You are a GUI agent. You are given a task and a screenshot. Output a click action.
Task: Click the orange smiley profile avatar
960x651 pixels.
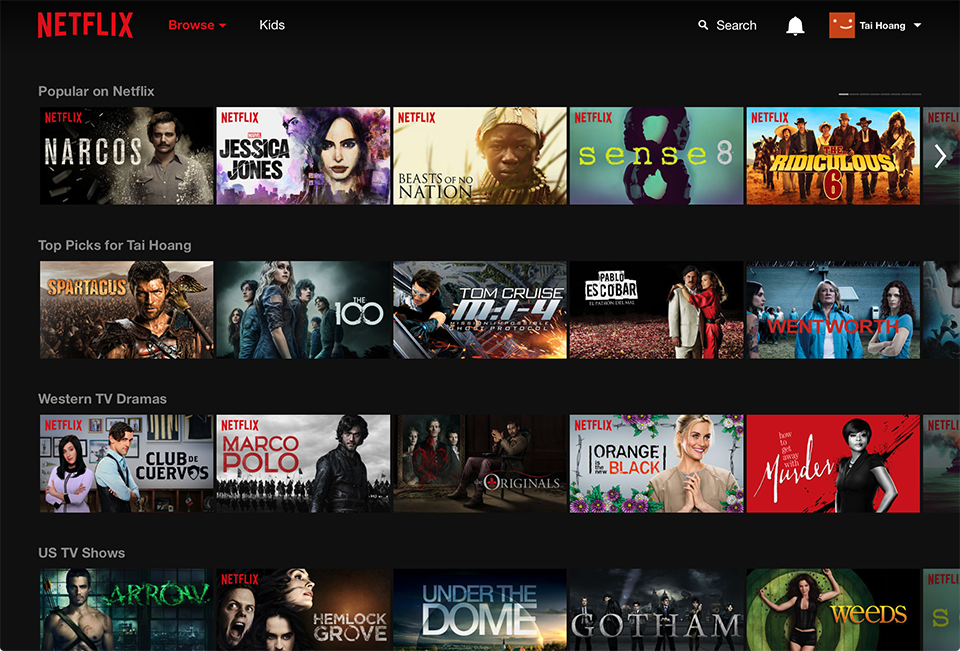pos(841,25)
